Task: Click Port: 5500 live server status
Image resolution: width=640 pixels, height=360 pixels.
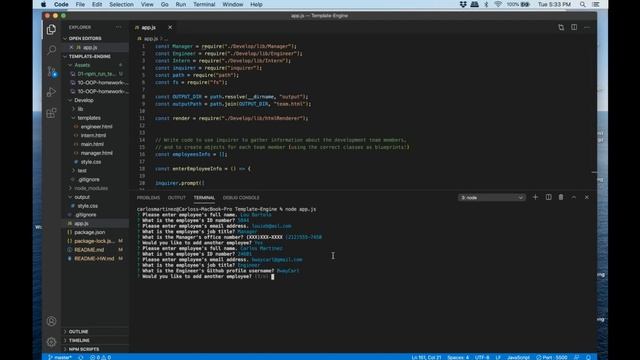Action: pyautogui.click(x=552, y=357)
